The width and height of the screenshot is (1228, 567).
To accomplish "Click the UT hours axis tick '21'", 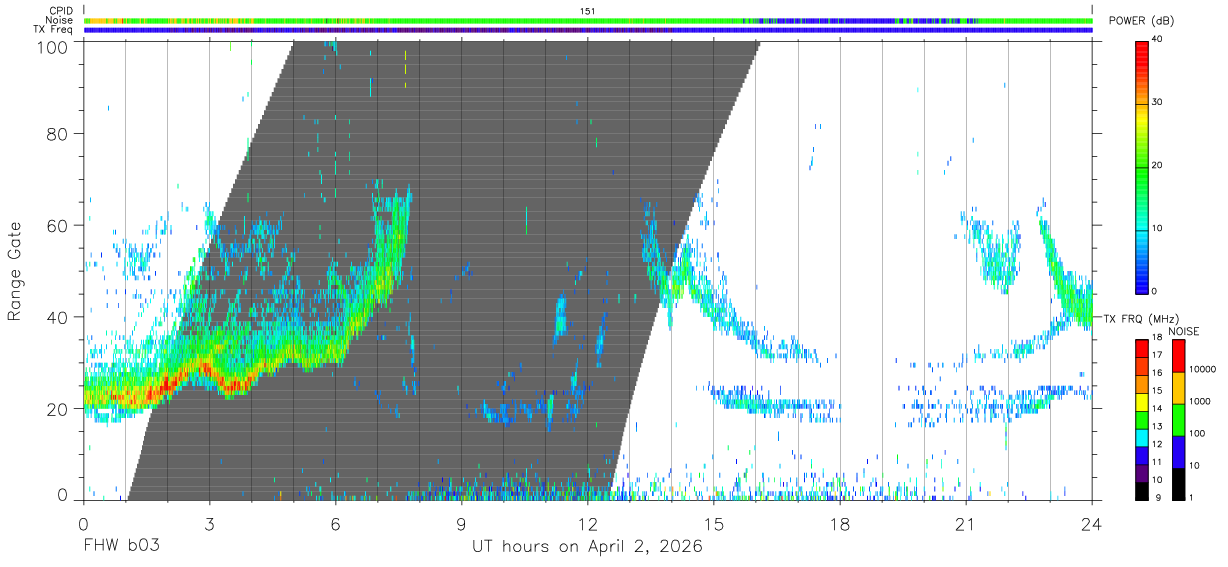I will (966, 523).
